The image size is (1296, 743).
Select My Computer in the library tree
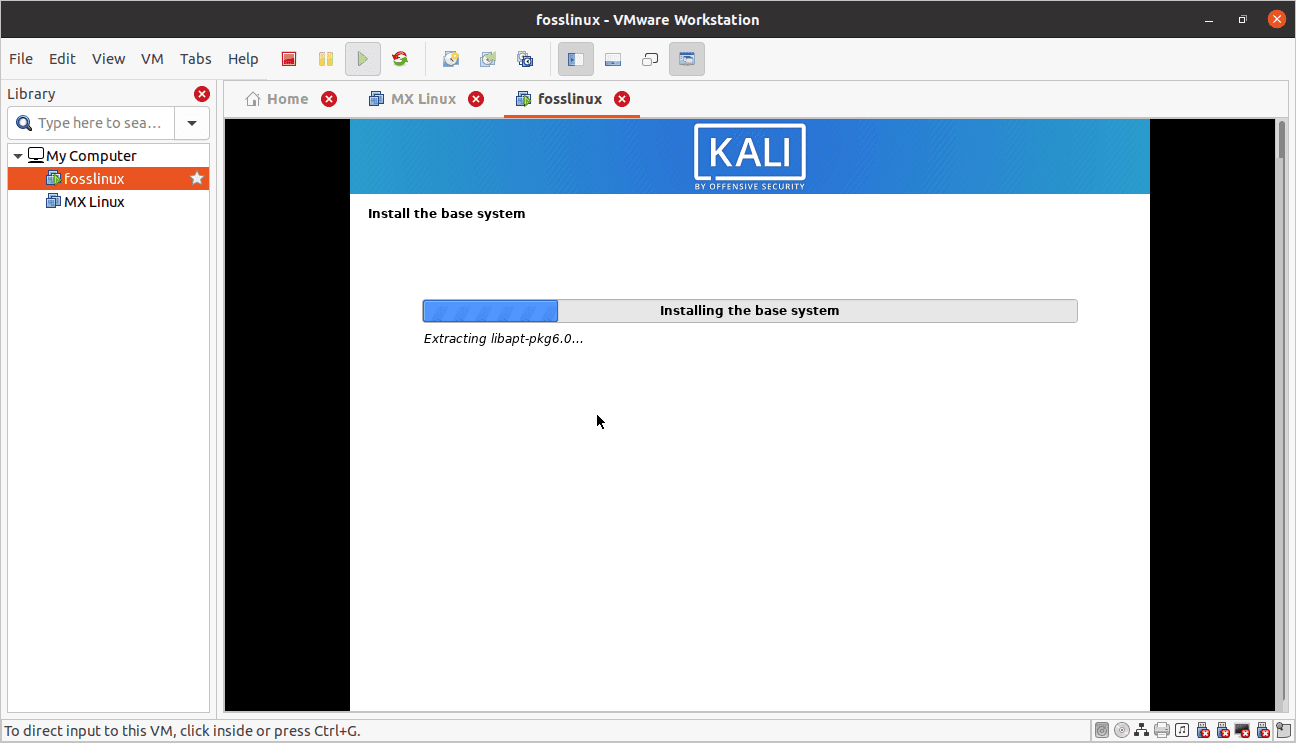(109, 155)
